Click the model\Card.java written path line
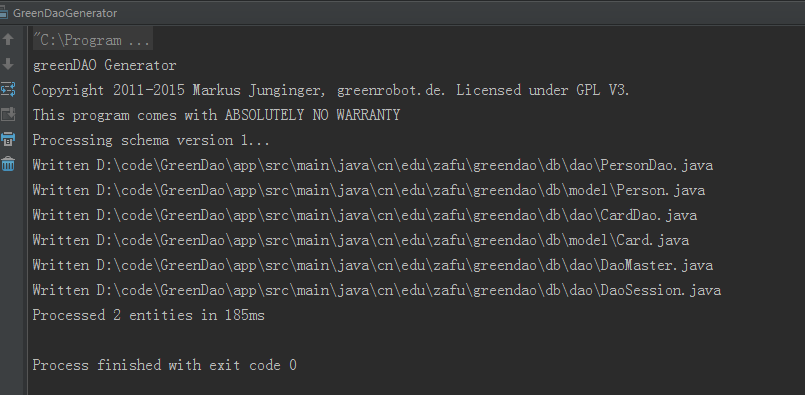Image resolution: width=805 pixels, height=395 pixels. (x=361, y=240)
